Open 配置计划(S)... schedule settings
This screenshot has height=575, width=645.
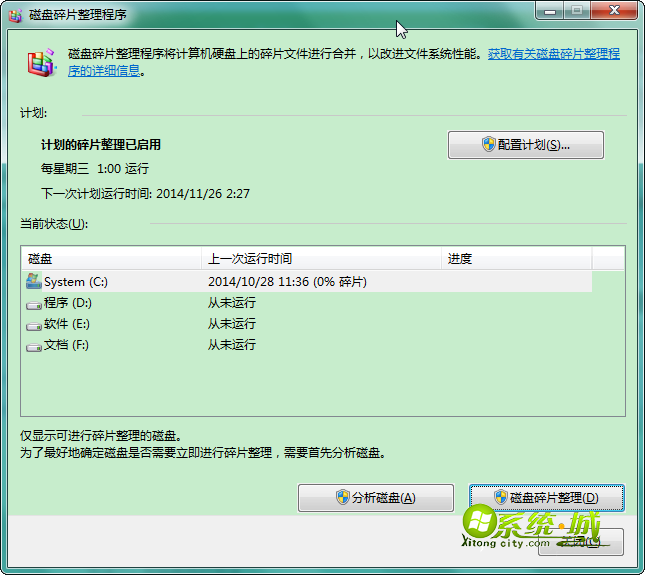(x=526, y=145)
